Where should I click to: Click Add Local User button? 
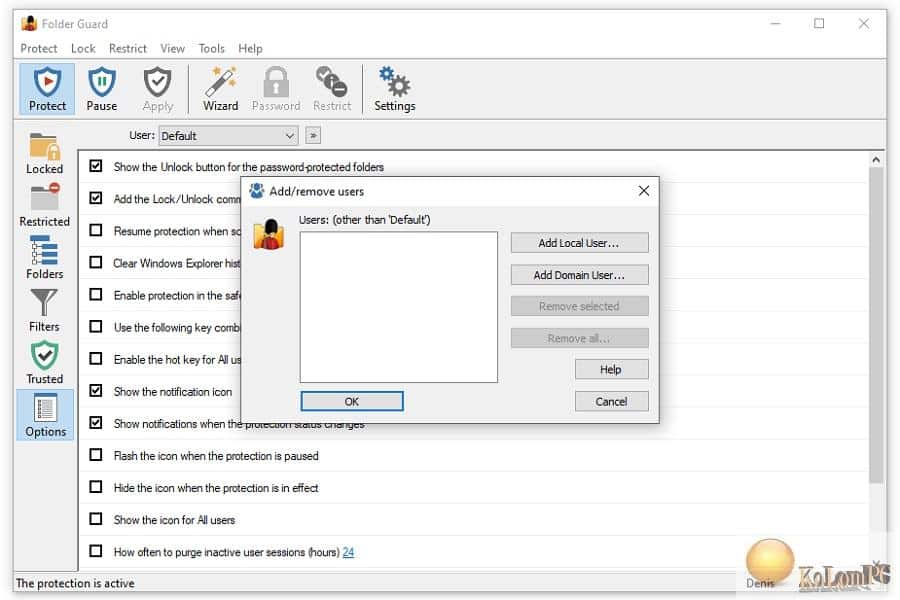579,243
